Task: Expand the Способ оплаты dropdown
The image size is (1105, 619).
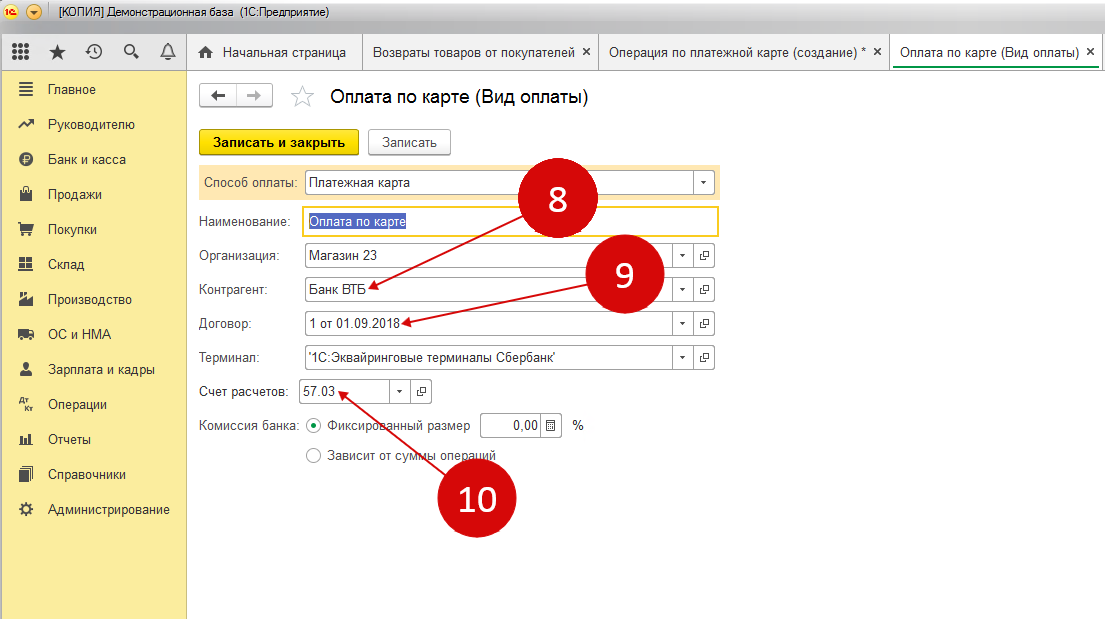Action: click(703, 183)
